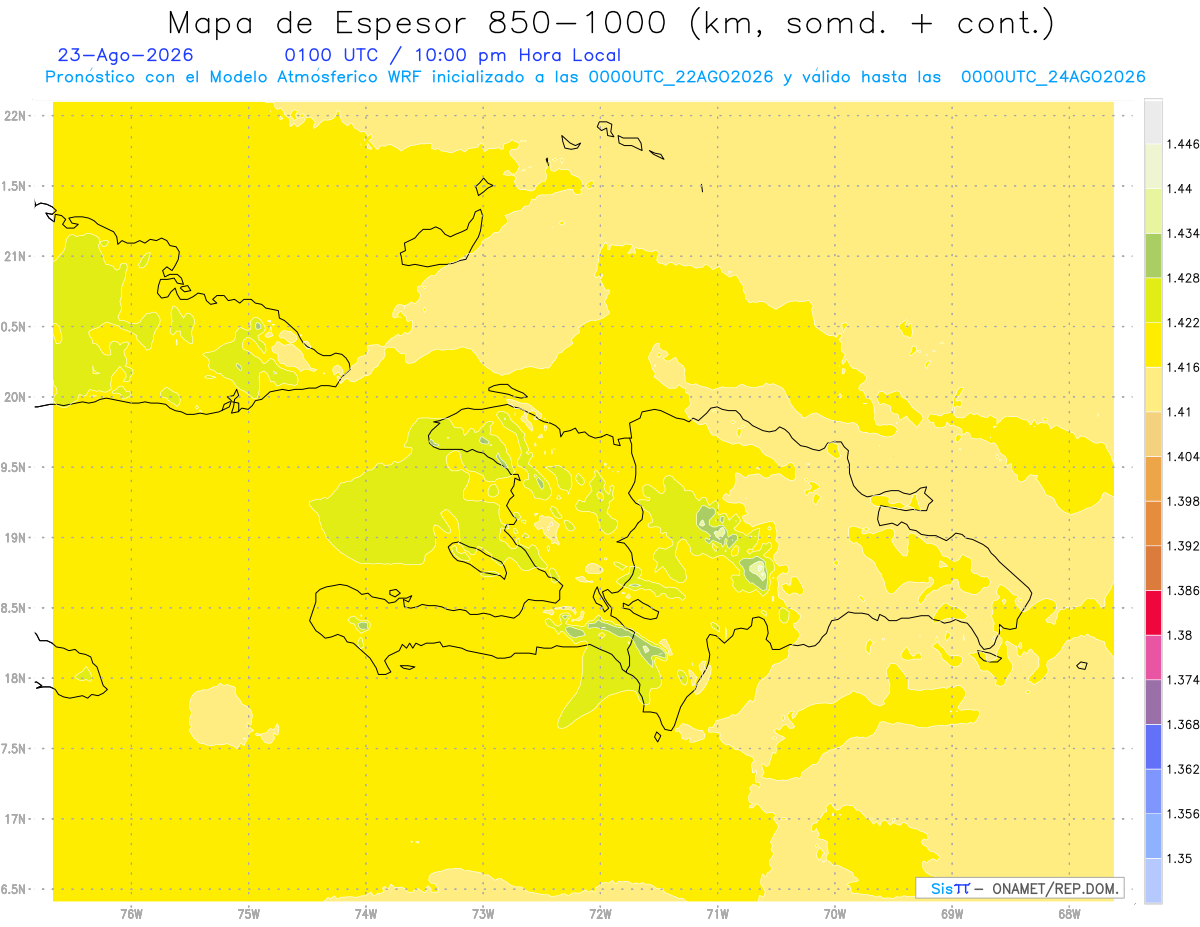Click the pink colorbar segment between 1.374 and 1.38
The height and width of the screenshot is (927, 1200).
[x=1153, y=657]
